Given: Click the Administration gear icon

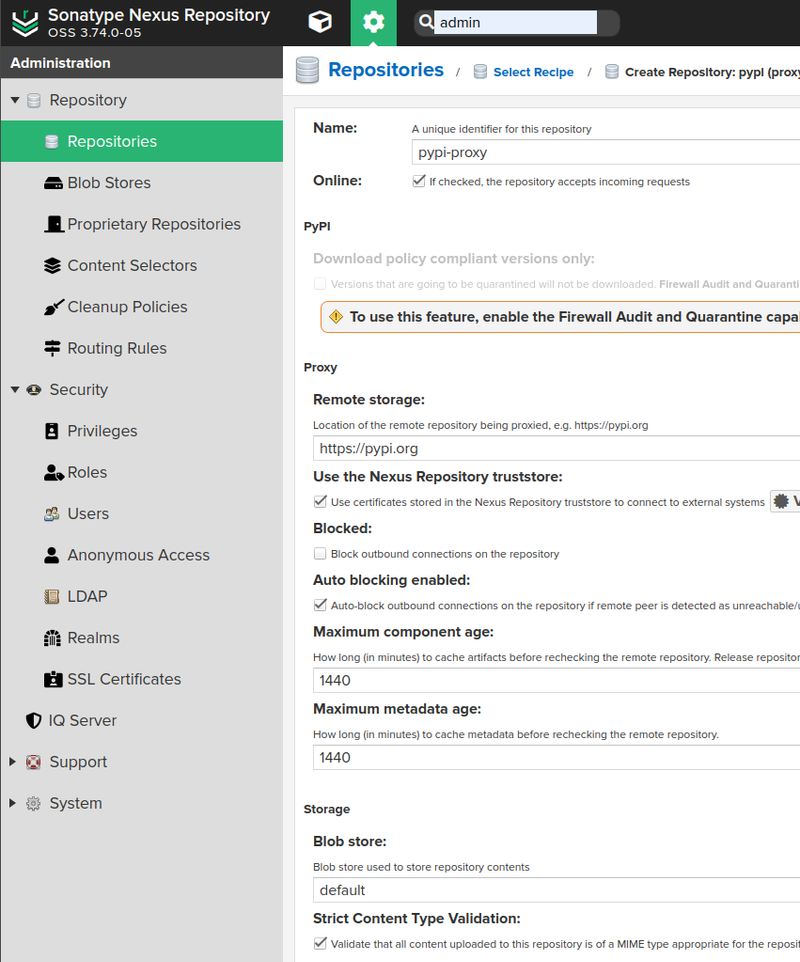Looking at the screenshot, I should (374, 23).
